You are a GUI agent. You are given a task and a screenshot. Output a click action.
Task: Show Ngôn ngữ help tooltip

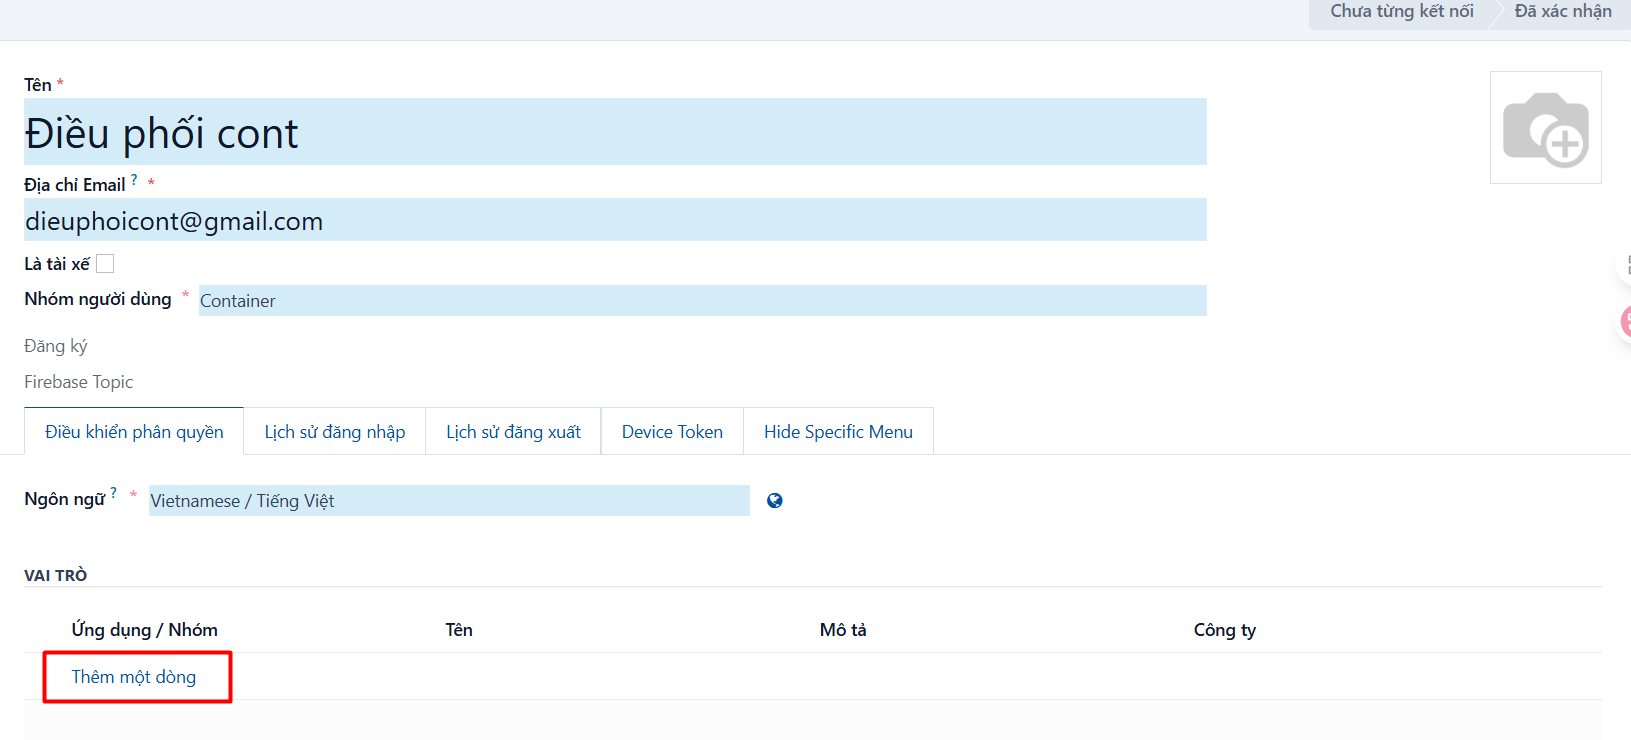point(114,492)
